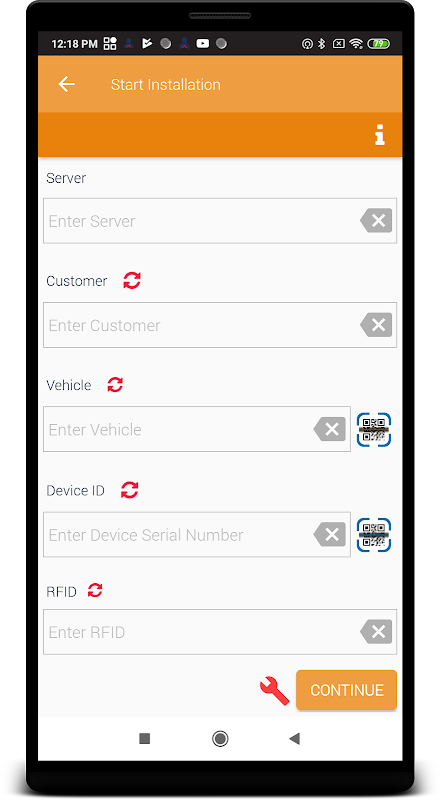Image resolution: width=440 pixels, height=800 pixels.
Task: Clear the Customer field
Action: (376, 325)
